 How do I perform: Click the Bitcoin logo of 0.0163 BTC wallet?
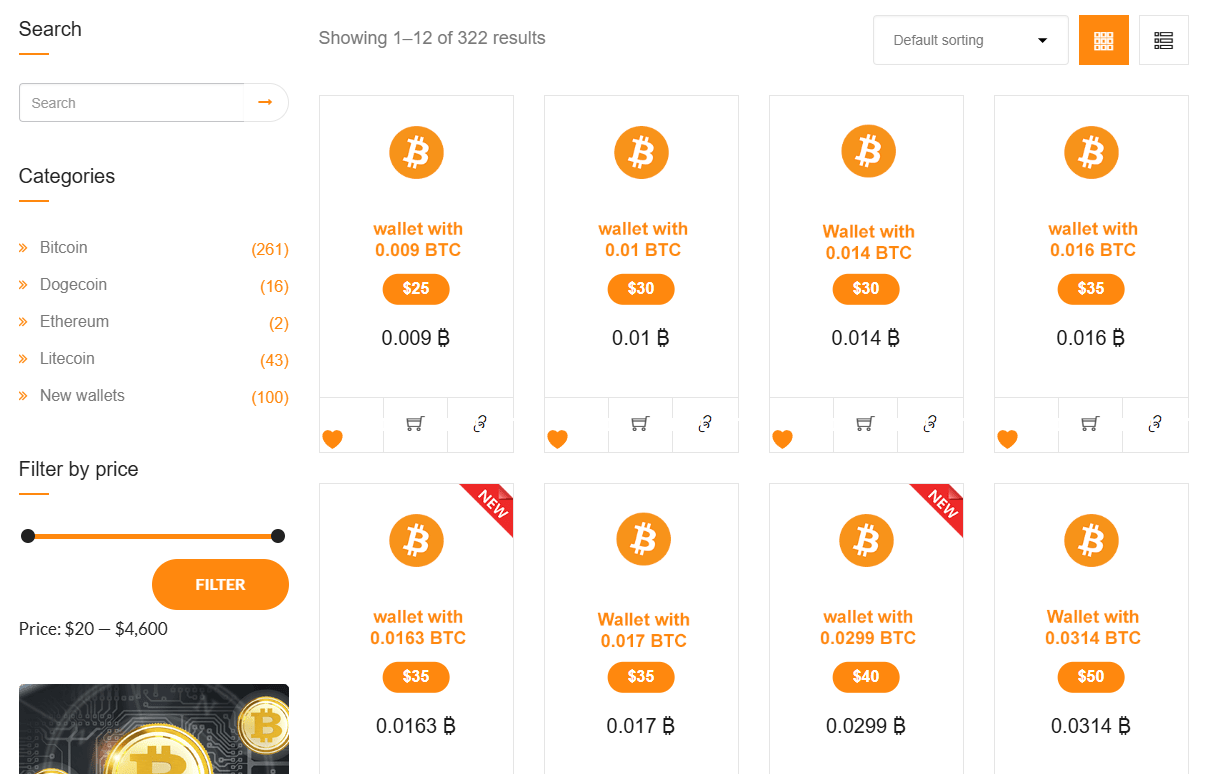tap(416, 541)
